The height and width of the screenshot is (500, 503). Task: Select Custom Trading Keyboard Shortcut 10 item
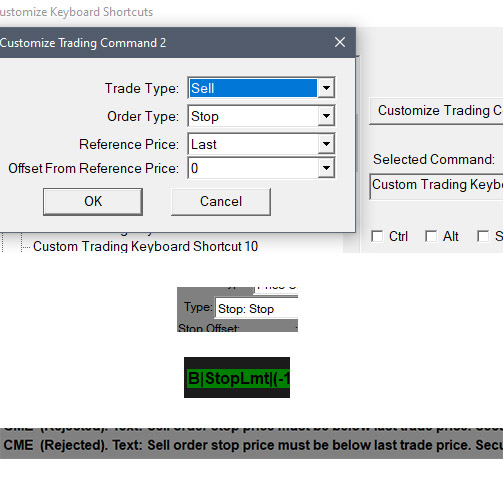pos(145,246)
